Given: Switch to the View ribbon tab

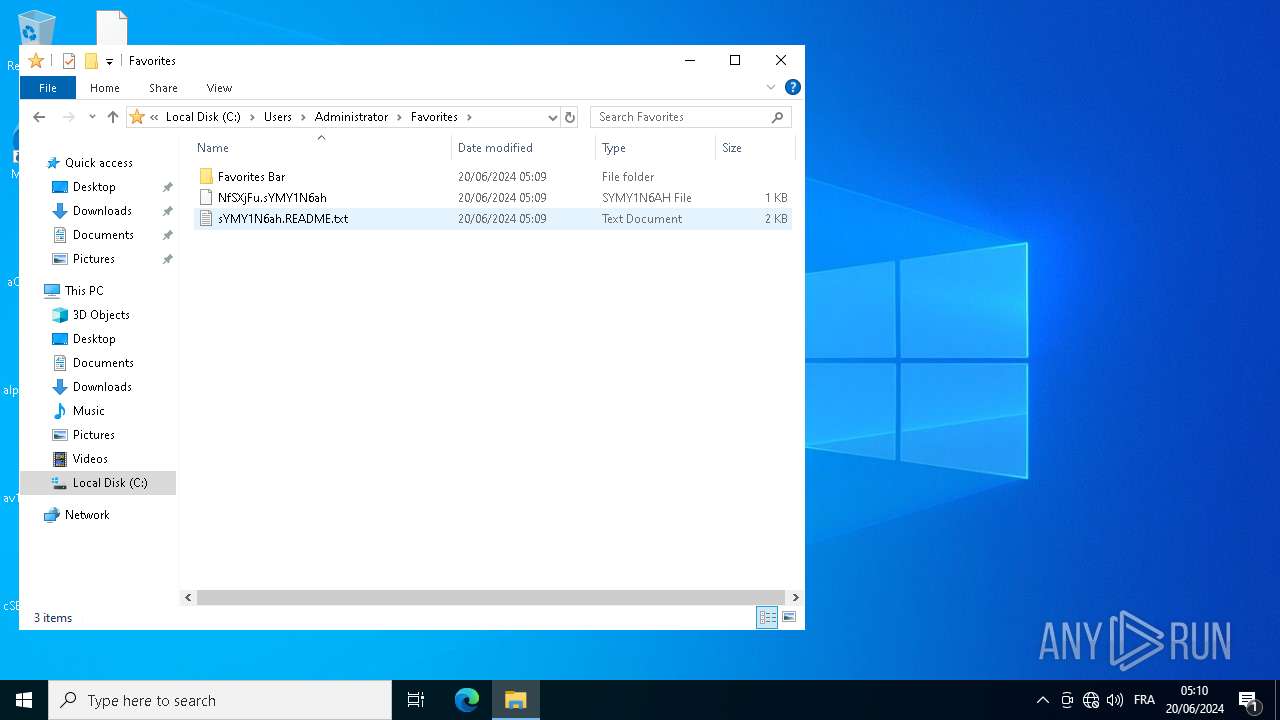Looking at the screenshot, I should coord(219,88).
